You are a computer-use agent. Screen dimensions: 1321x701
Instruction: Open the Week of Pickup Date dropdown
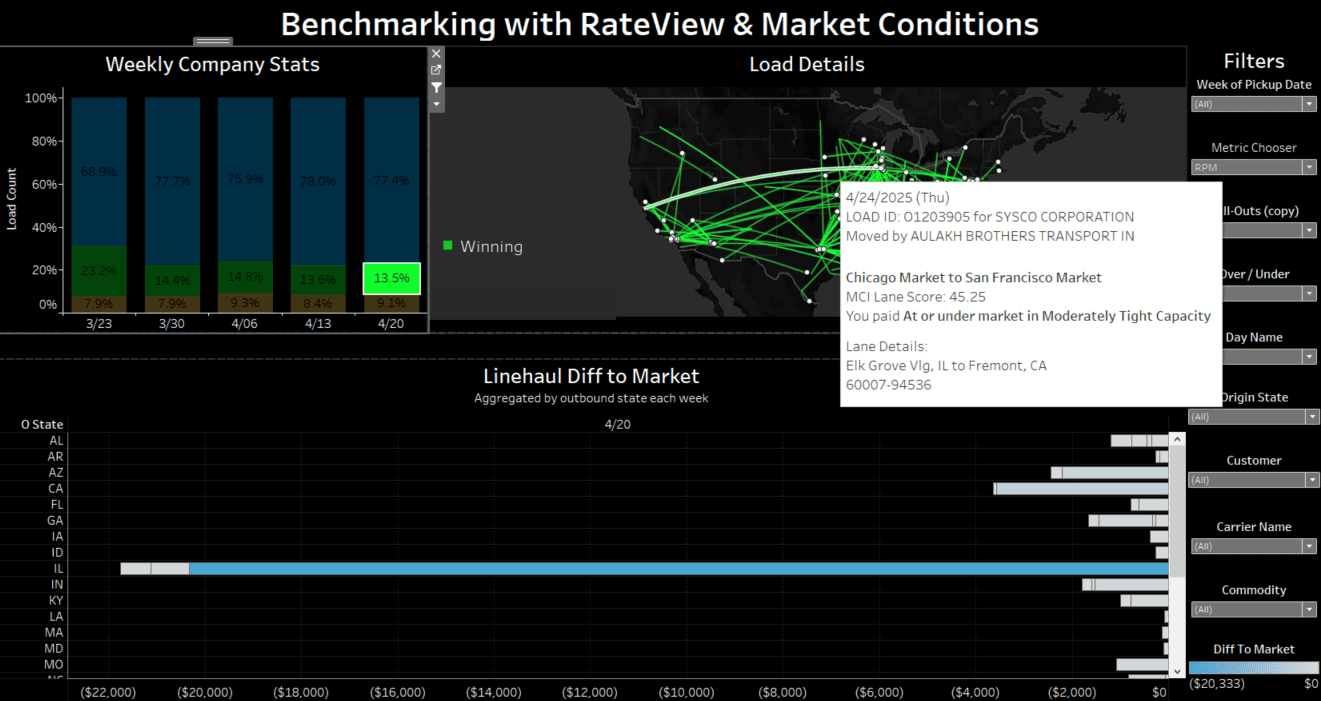click(x=1254, y=104)
